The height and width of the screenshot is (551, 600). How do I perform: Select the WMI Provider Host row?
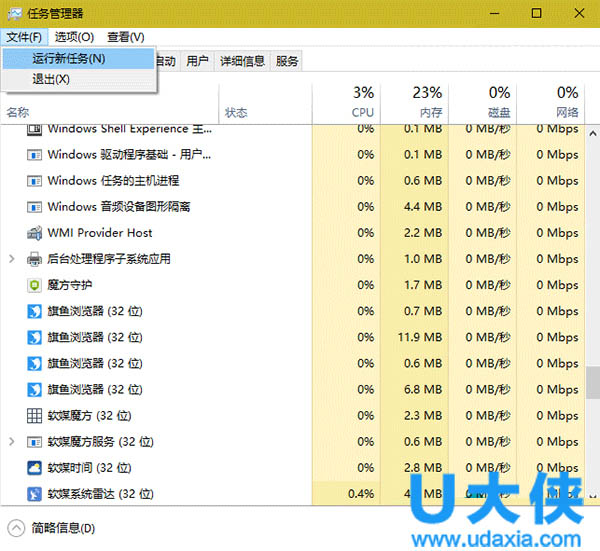point(292,233)
